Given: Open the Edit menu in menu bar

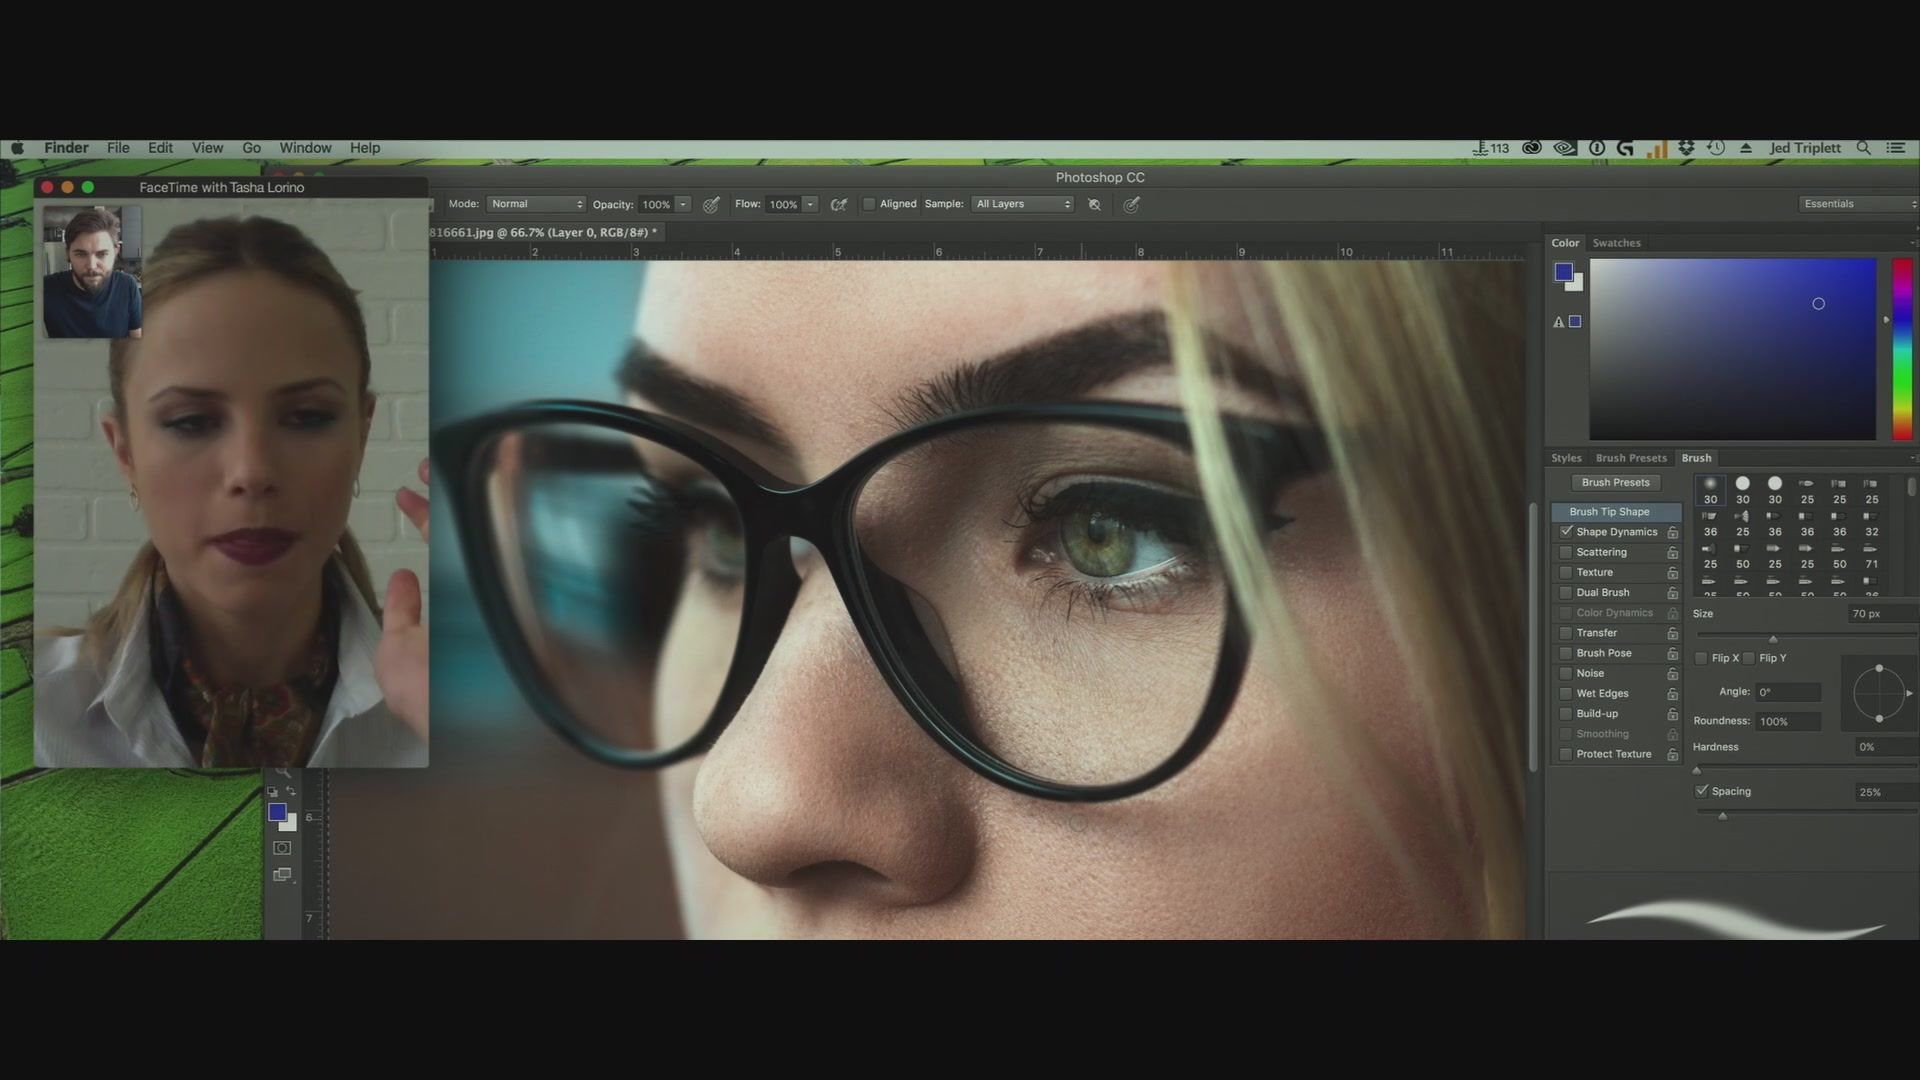Looking at the screenshot, I should coord(160,148).
